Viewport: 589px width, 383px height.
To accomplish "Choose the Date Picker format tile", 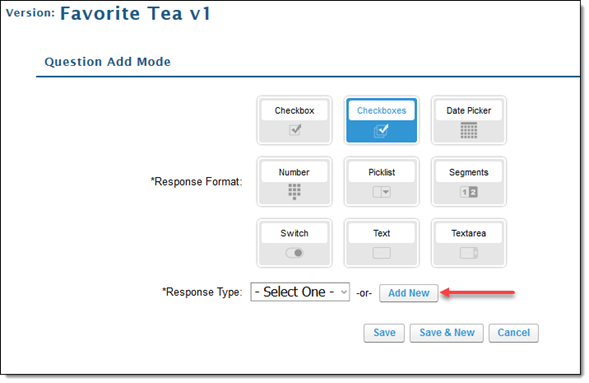I will pos(468,120).
